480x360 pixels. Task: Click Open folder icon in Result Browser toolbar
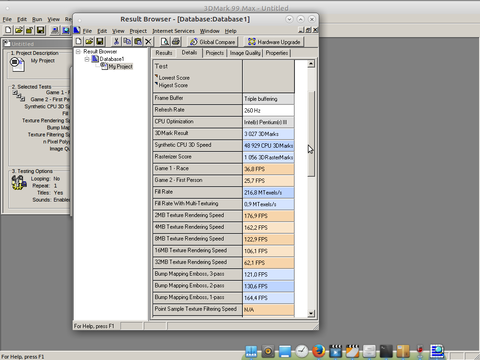(89, 41)
